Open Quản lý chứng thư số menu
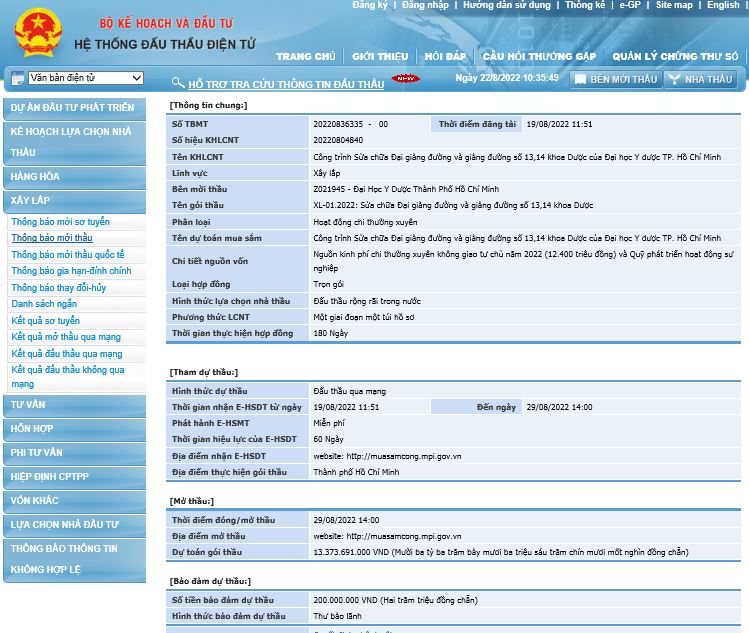Image resolution: width=749 pixels, height=633 pixels. pos(675,57)
